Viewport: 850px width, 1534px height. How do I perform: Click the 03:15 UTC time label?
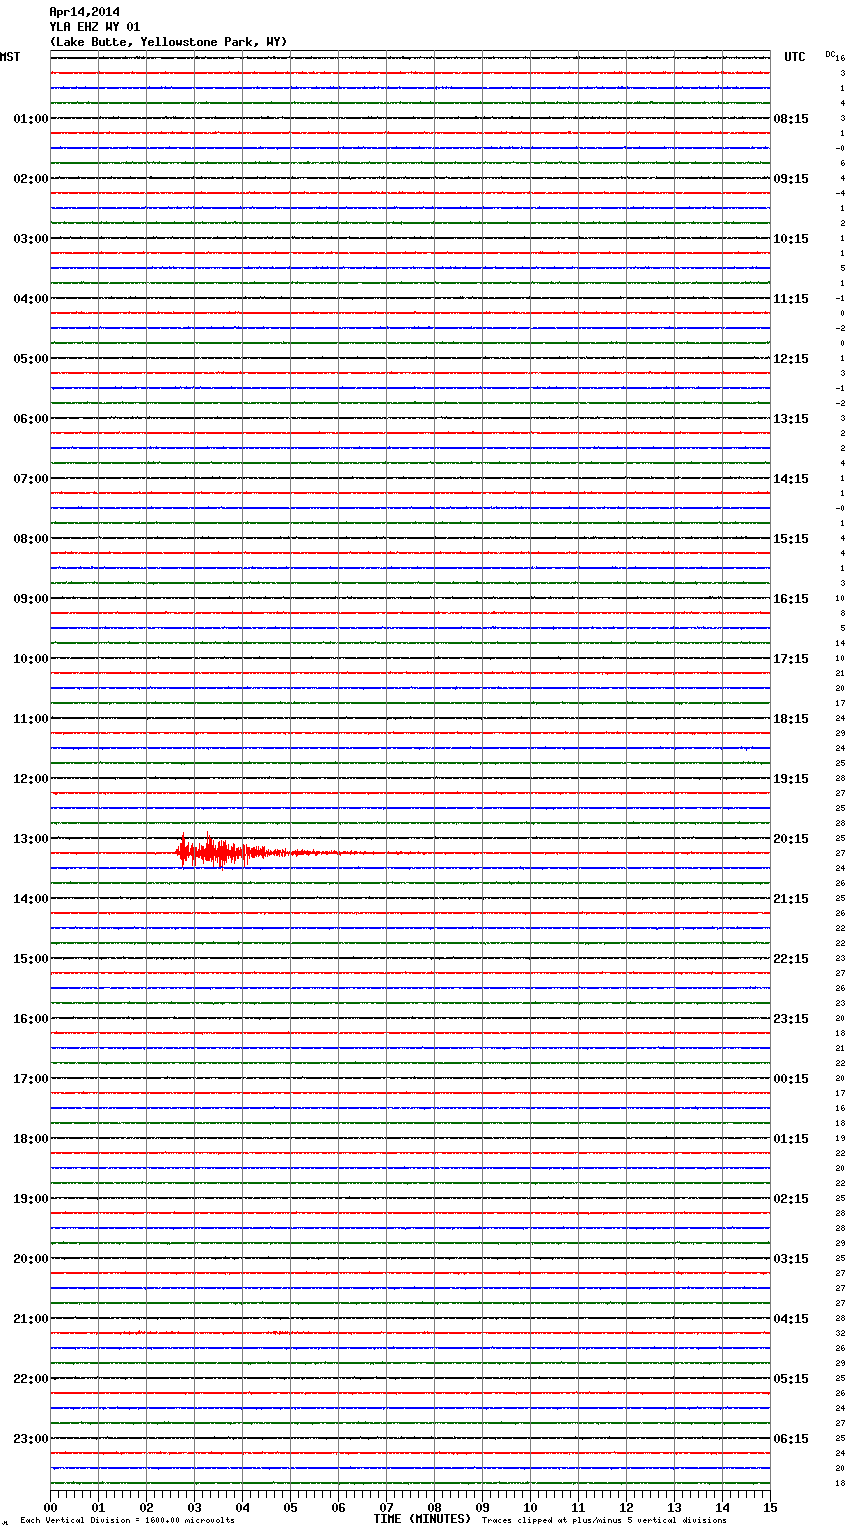tap(791, 1259)
